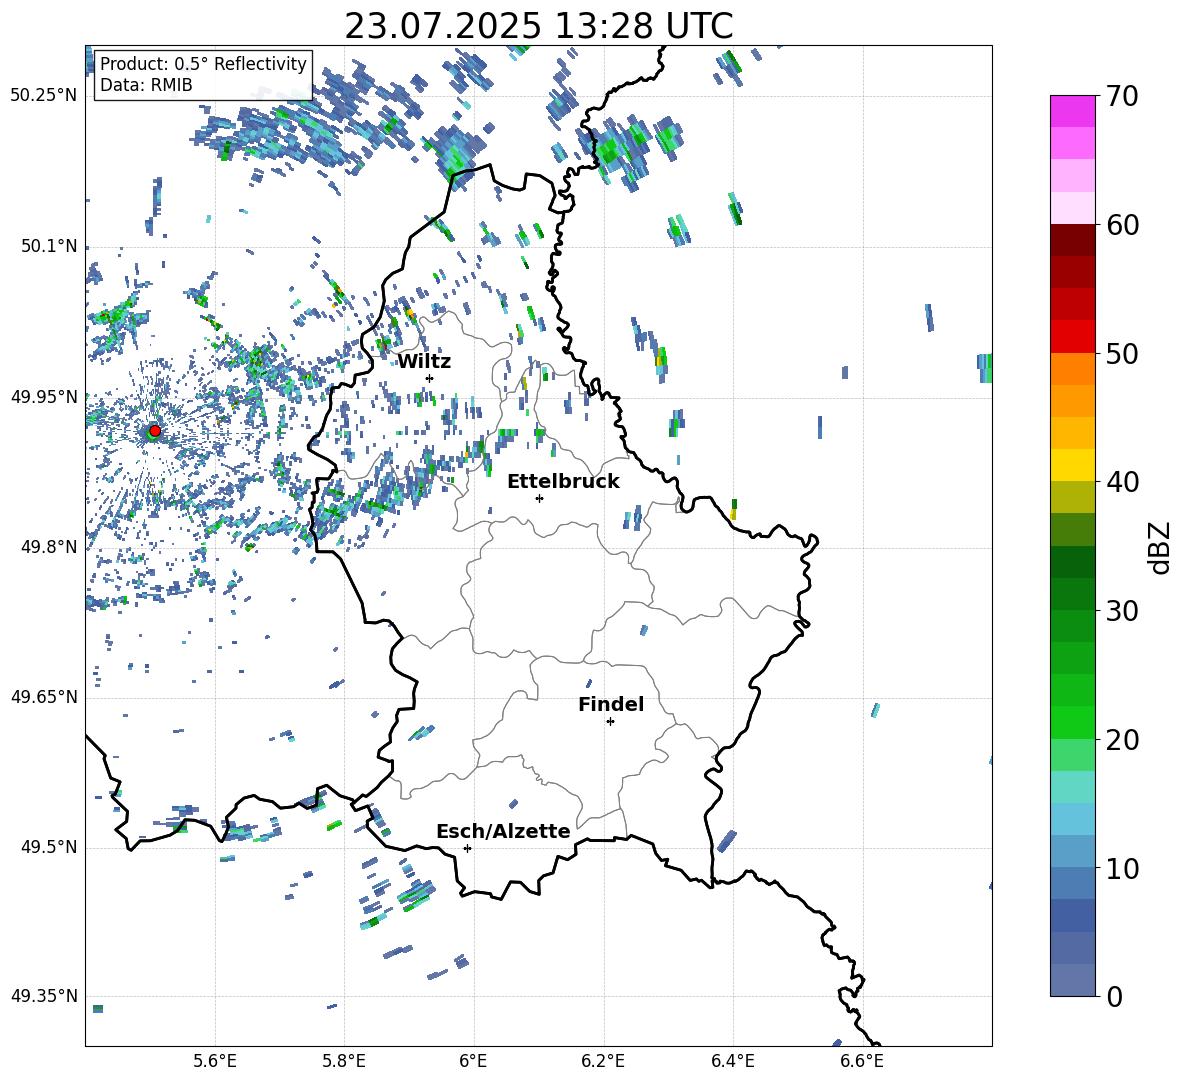Click the light blue colorbar segment near 14

tap(1072, 818)
